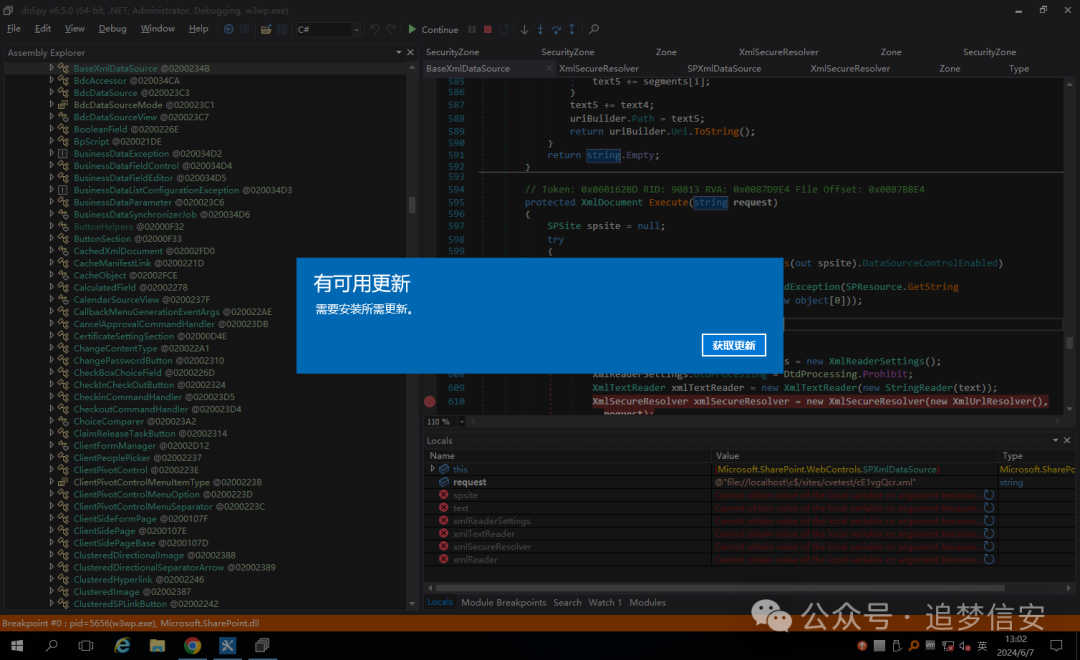Switch to the Modules tab
This screenshot has width=1080, height=660.
[x=647, y=602]
